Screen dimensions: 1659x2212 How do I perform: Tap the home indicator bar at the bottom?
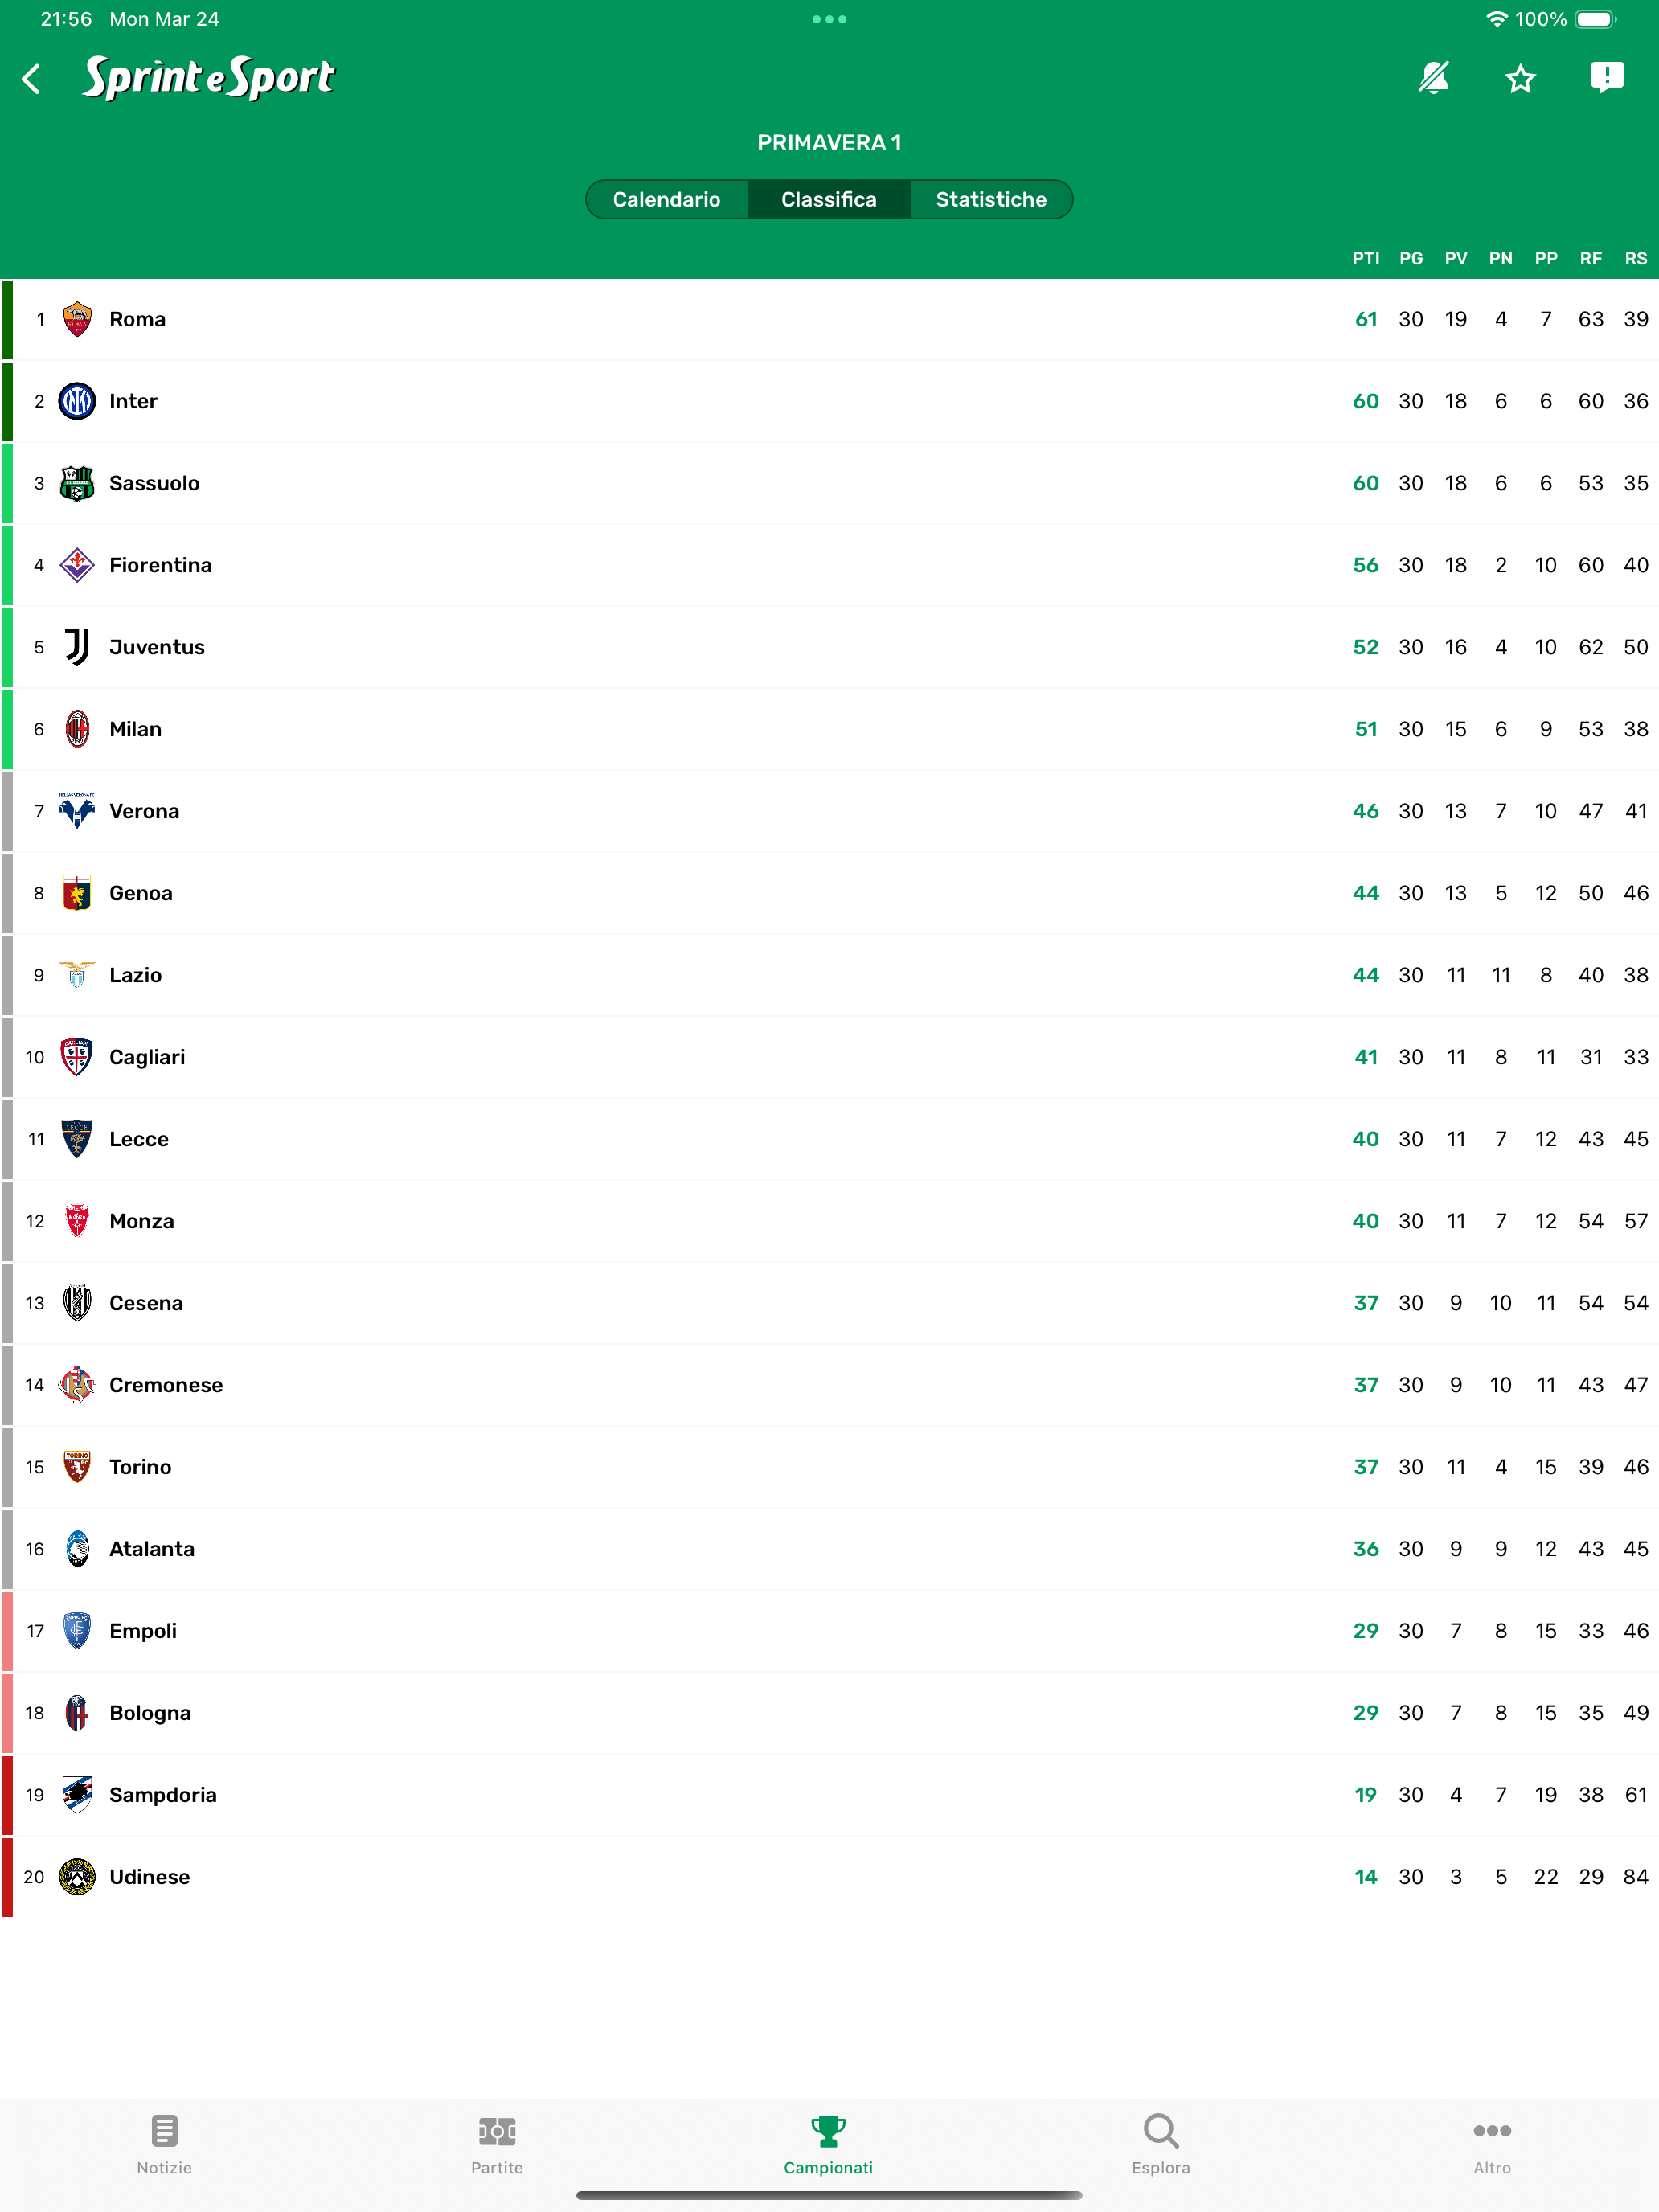829,2195
